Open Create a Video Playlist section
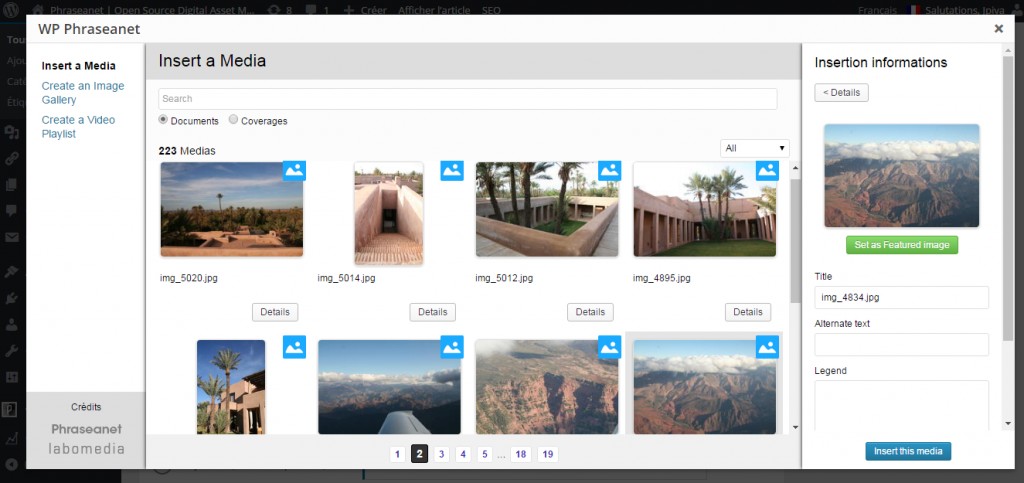Image resolution: width=1024 pixels, height=483 pixels. (x=78, y=127)
